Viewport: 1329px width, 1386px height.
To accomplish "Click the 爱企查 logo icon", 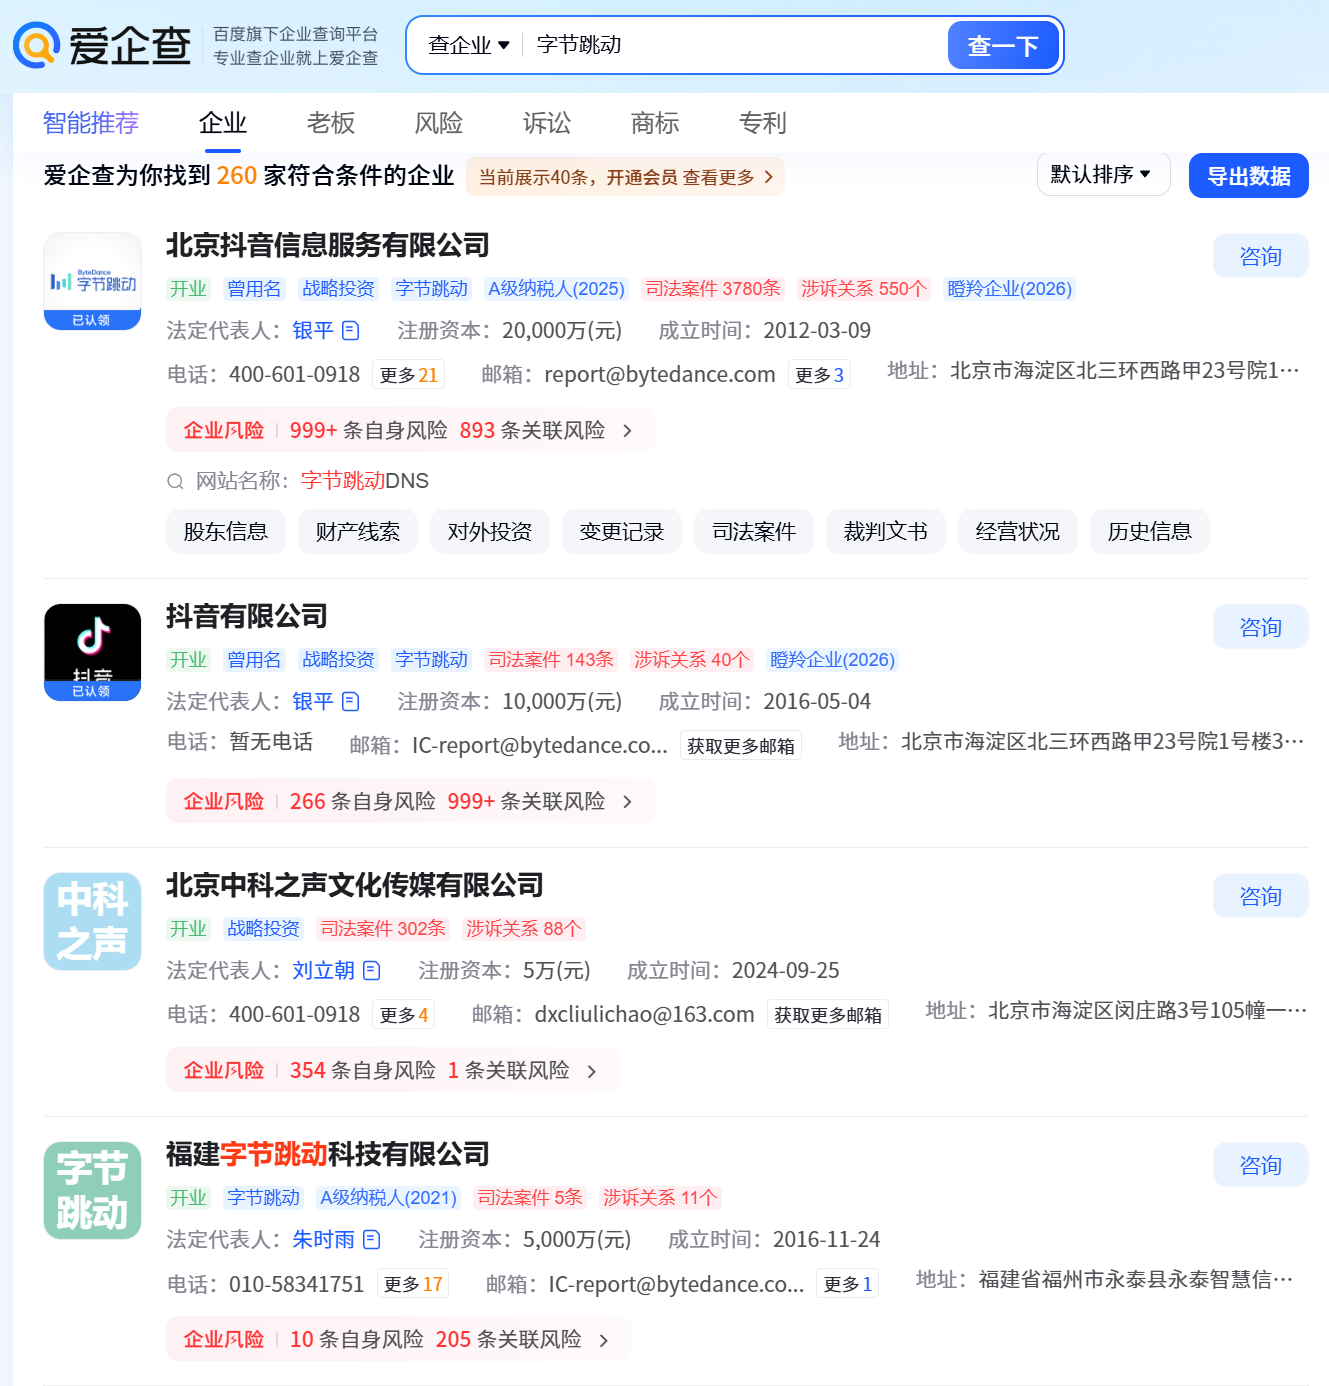I will tap(37, 45).
